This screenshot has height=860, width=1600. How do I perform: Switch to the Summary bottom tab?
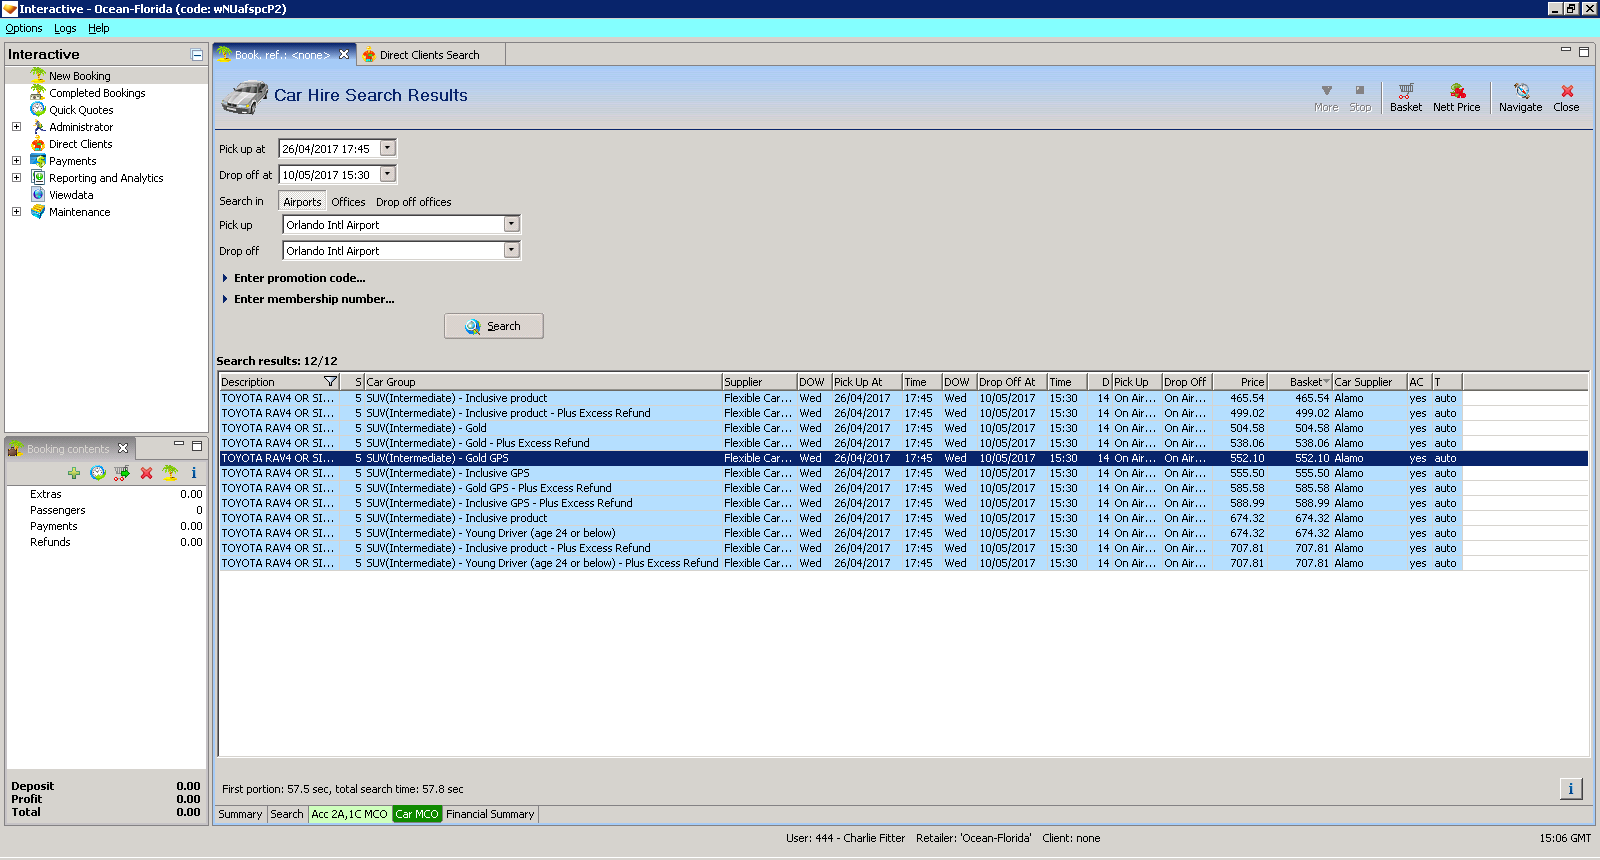click(x=240, y=814)
